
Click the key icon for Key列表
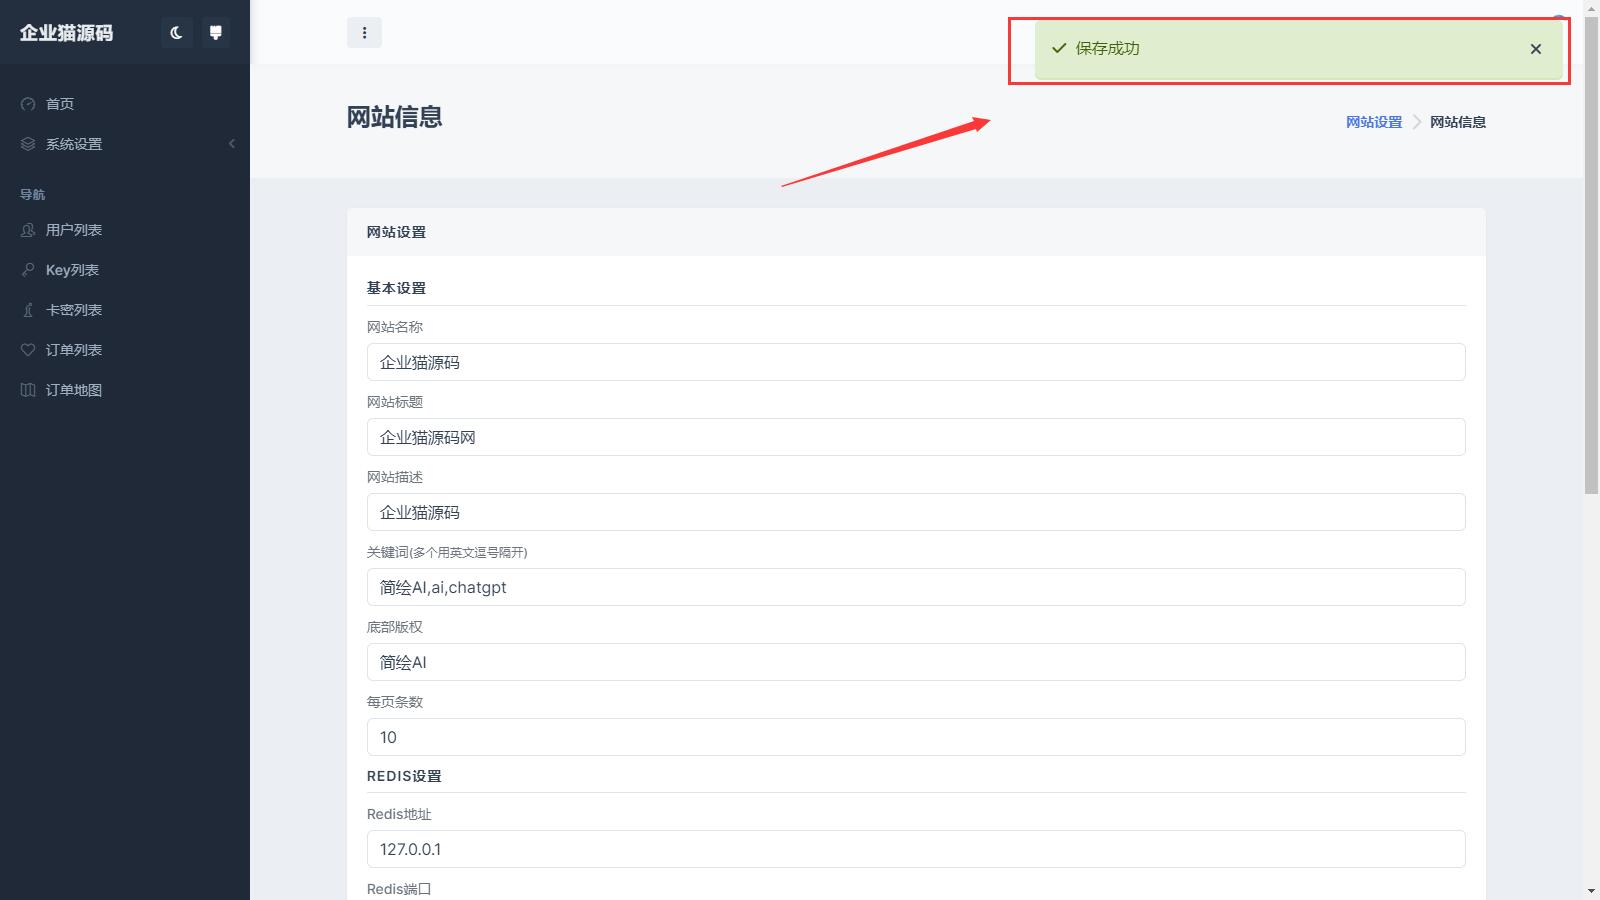pyautogui.click(x=28, y=270)
